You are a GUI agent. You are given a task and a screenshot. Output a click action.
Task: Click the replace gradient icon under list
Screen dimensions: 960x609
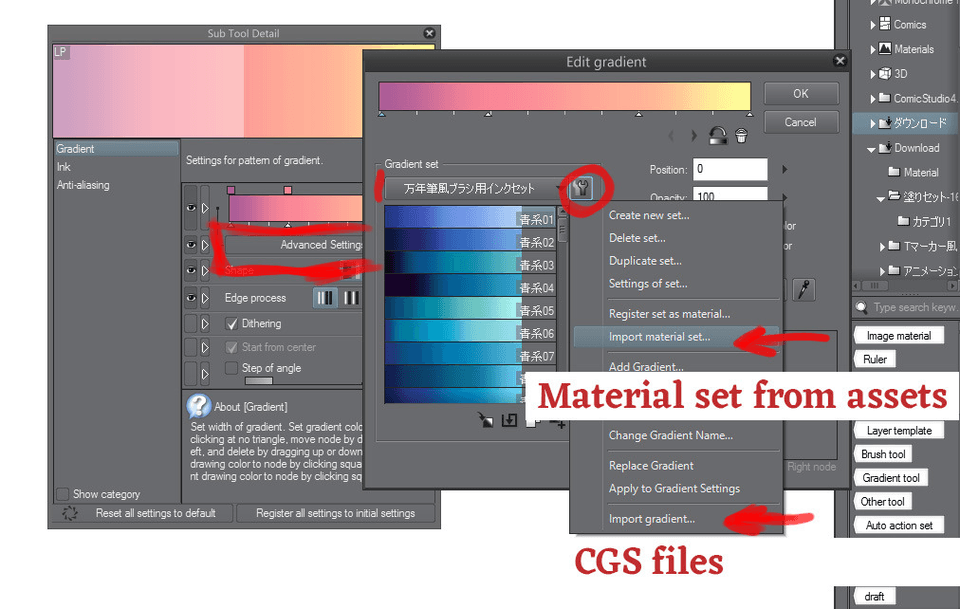tap(486, 420)
